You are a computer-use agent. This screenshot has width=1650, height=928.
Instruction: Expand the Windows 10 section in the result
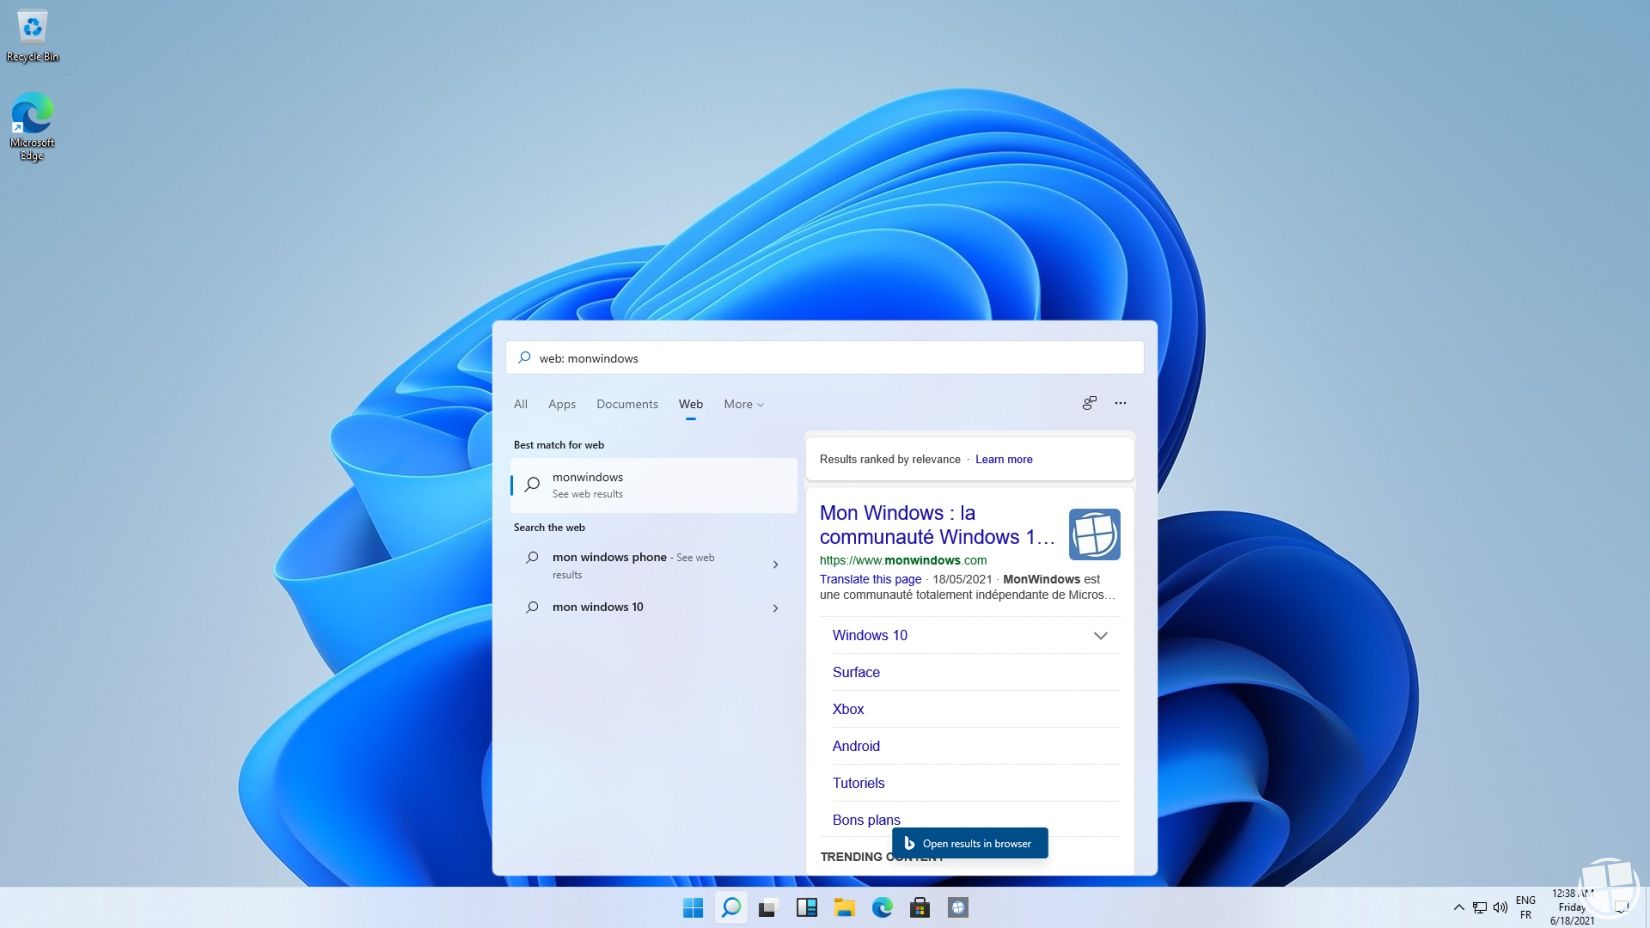(1100, 635)
